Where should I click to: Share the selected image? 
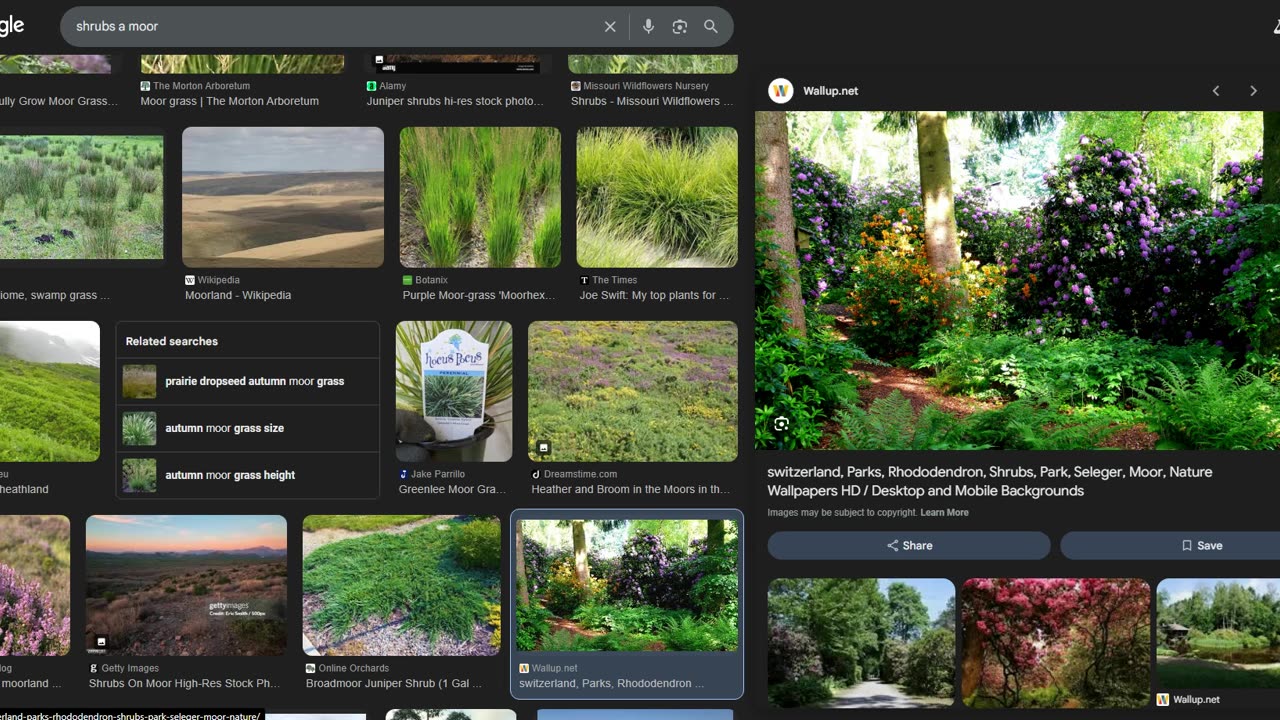(x=909, y=546)
